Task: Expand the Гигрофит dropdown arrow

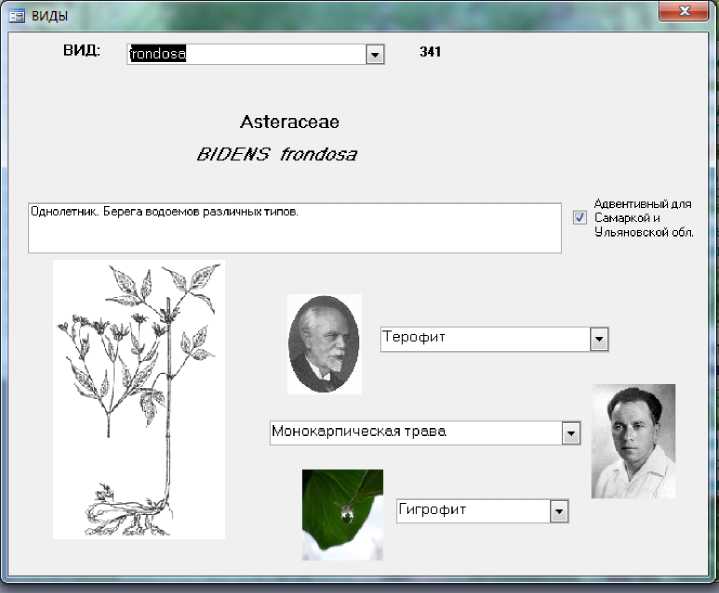Action: coord(559,511)
